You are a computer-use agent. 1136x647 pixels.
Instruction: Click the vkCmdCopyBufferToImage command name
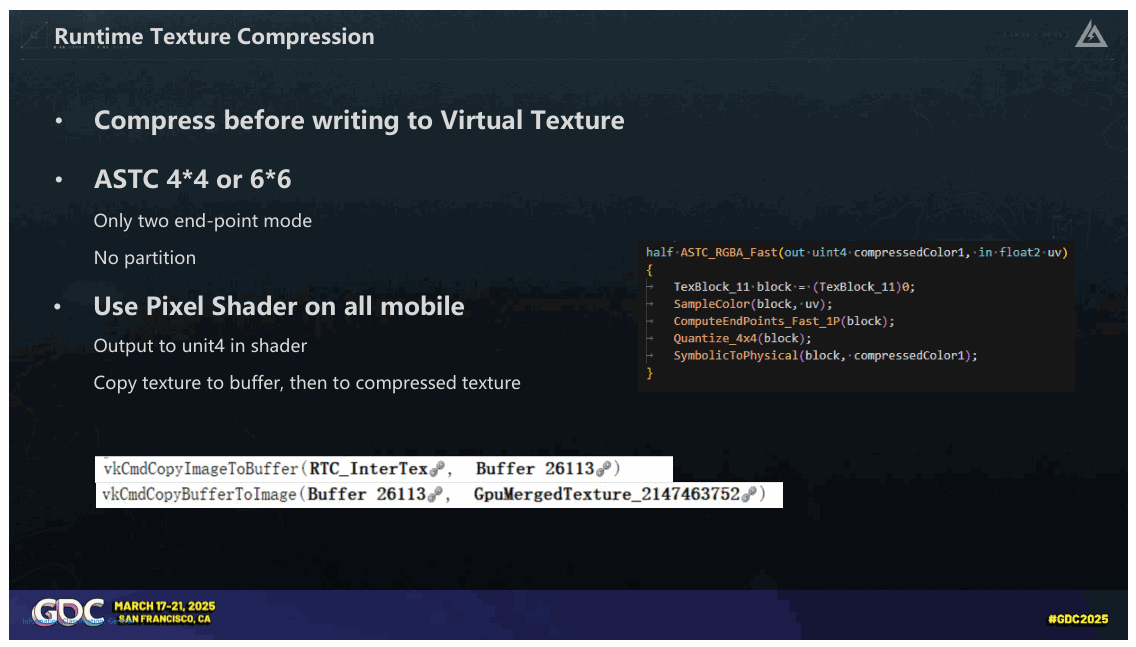coord(199,495)
